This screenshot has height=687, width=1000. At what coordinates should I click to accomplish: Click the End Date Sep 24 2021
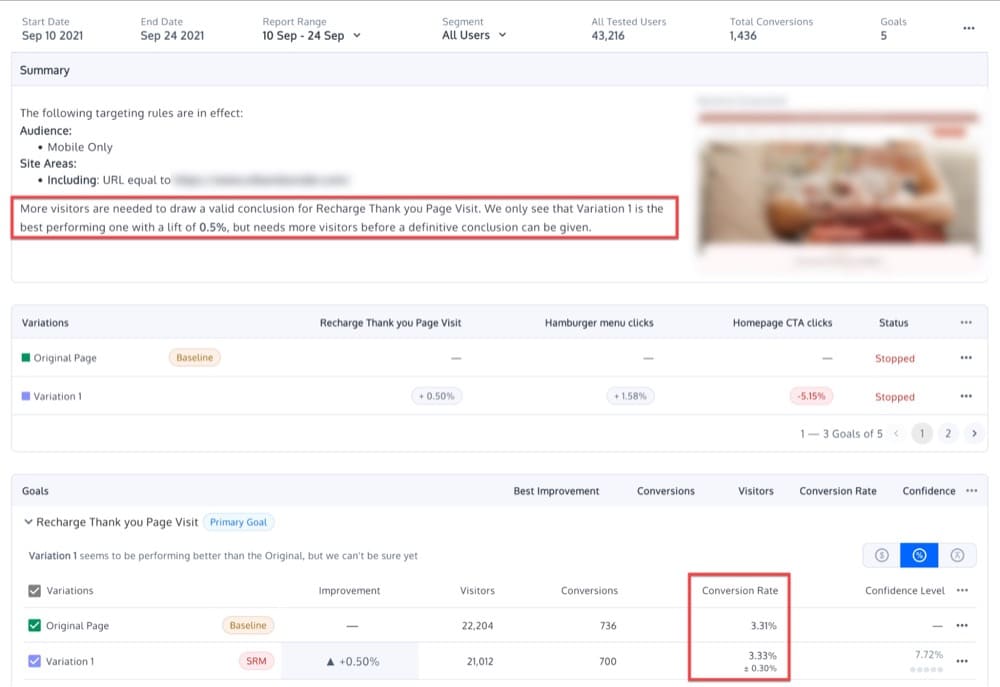point(172,36)
